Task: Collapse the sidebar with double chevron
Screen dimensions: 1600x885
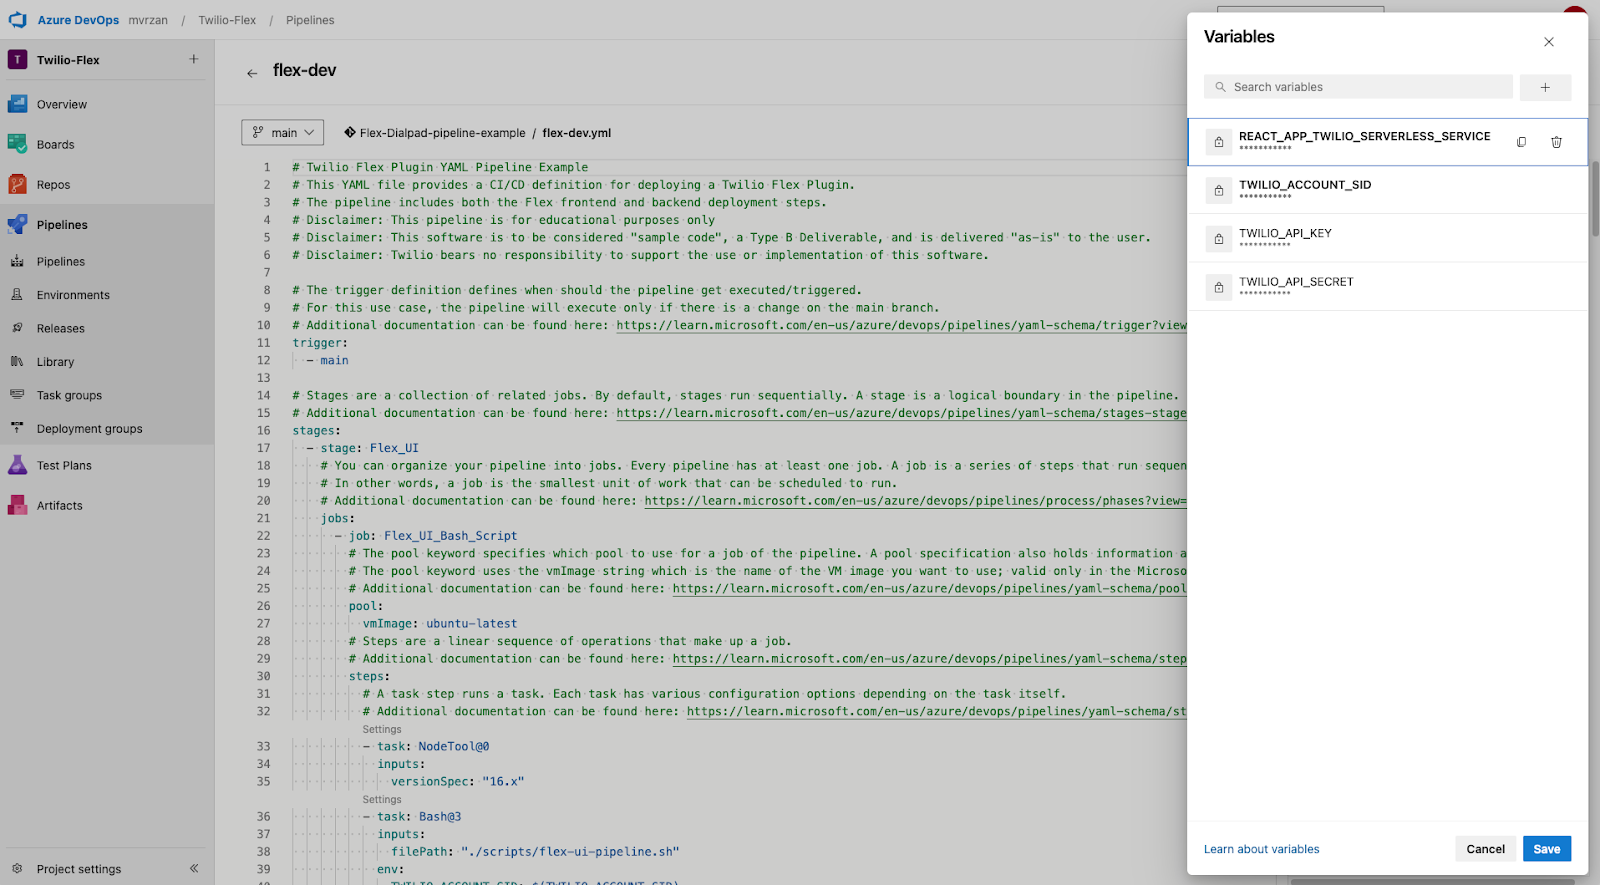Action: [x=194, y=868]
